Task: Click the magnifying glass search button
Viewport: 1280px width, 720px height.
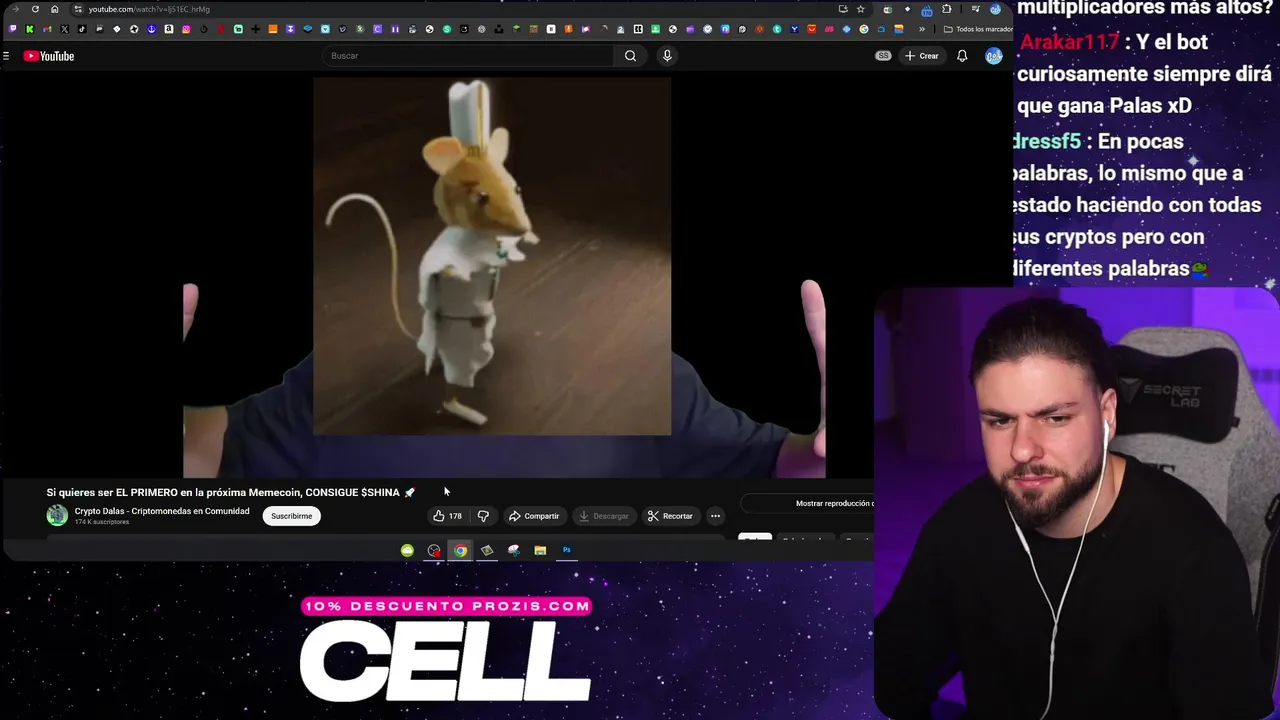Action: 630,56
